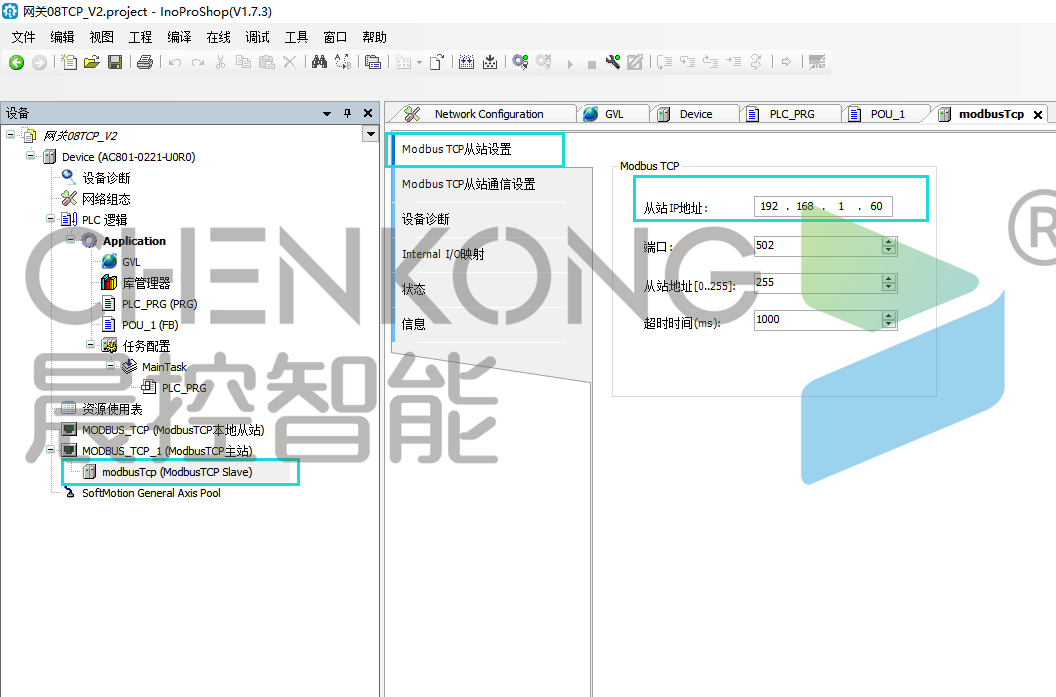Click the binoculars Find icon
Viewport: 1056px width, 697px height.
(x=319, y=62)
